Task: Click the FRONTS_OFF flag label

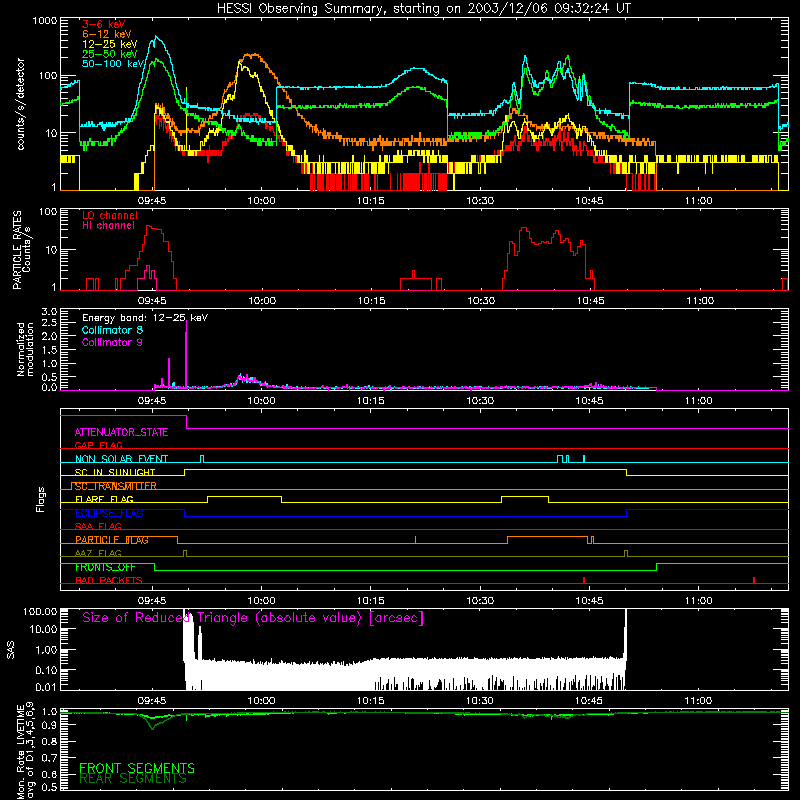Action: click(x=105, y=567)
